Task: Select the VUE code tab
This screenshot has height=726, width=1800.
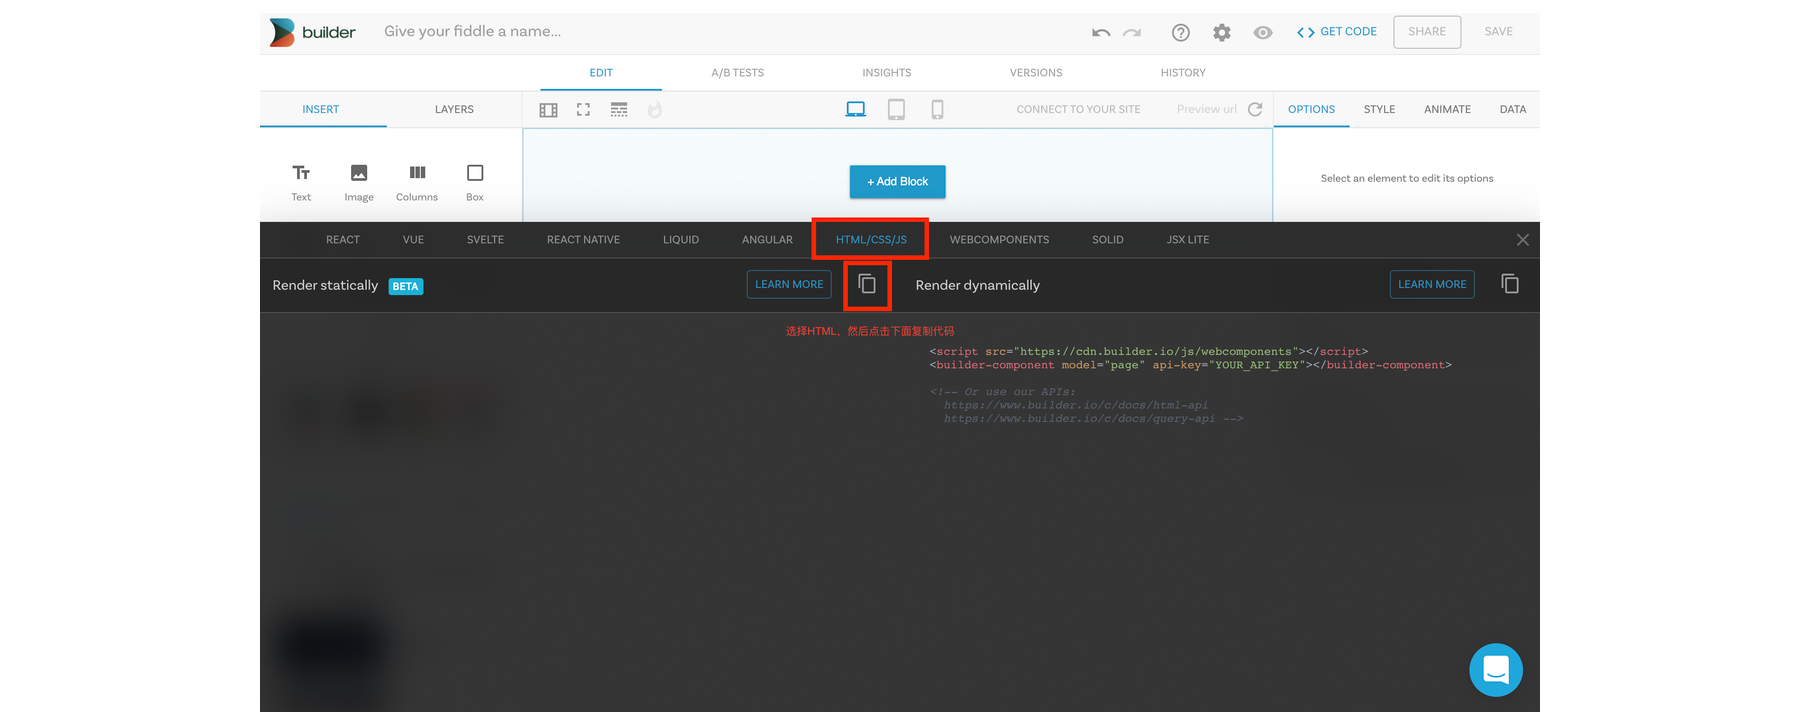Action: pos(413,240)
